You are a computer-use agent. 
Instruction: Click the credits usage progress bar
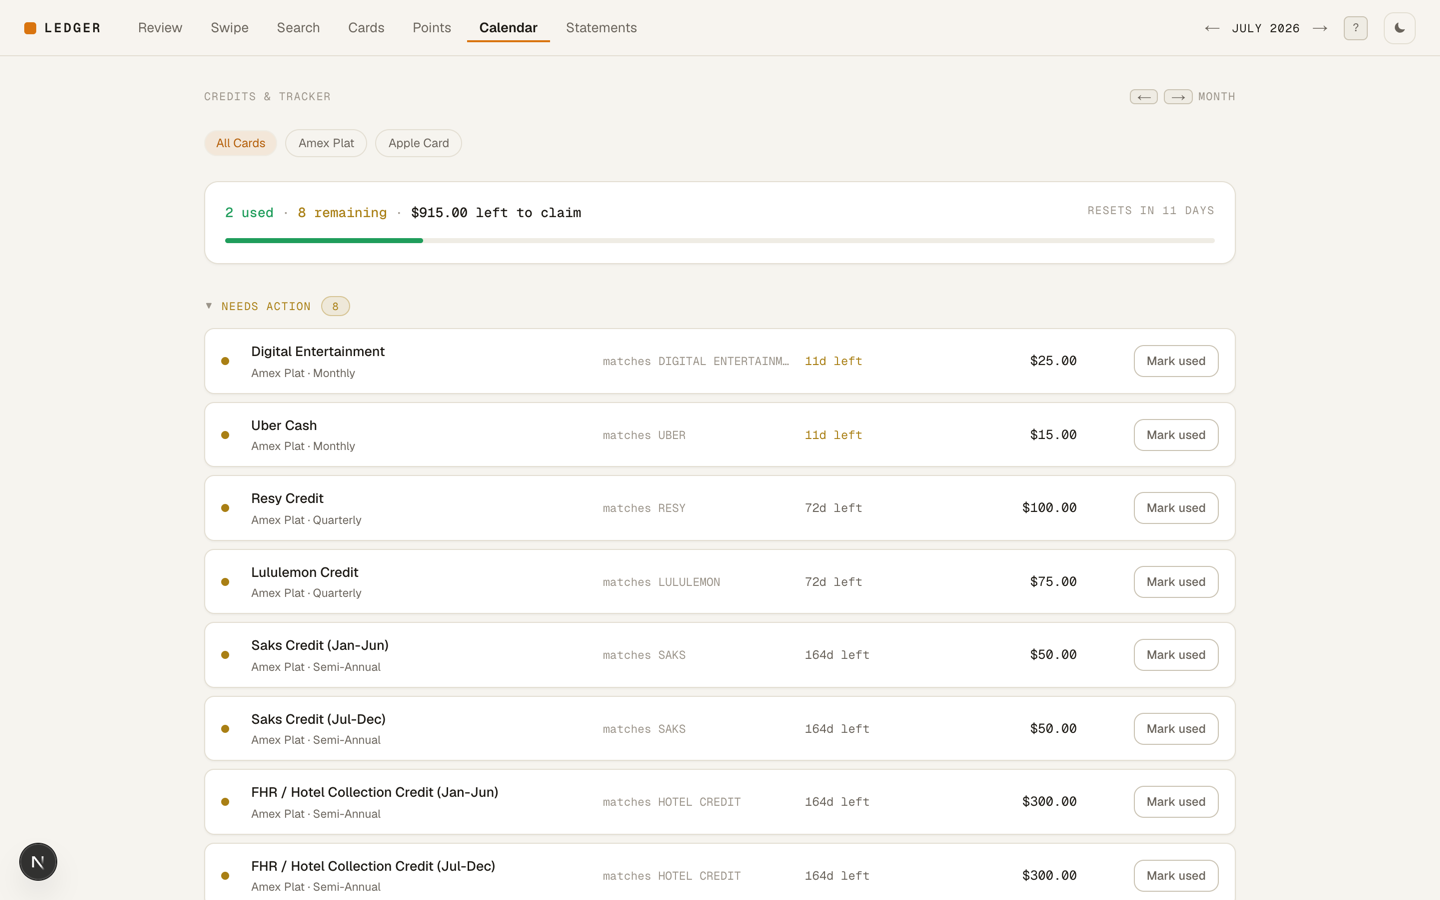[x=720, y=241]
